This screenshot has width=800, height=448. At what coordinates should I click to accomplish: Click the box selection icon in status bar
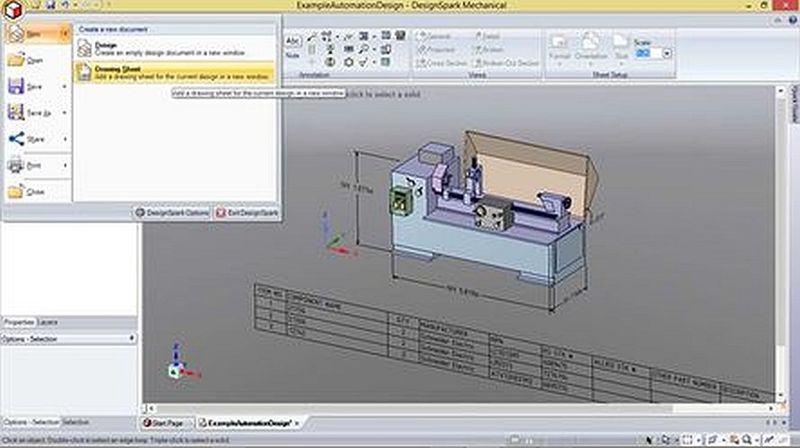click(687, 439)
